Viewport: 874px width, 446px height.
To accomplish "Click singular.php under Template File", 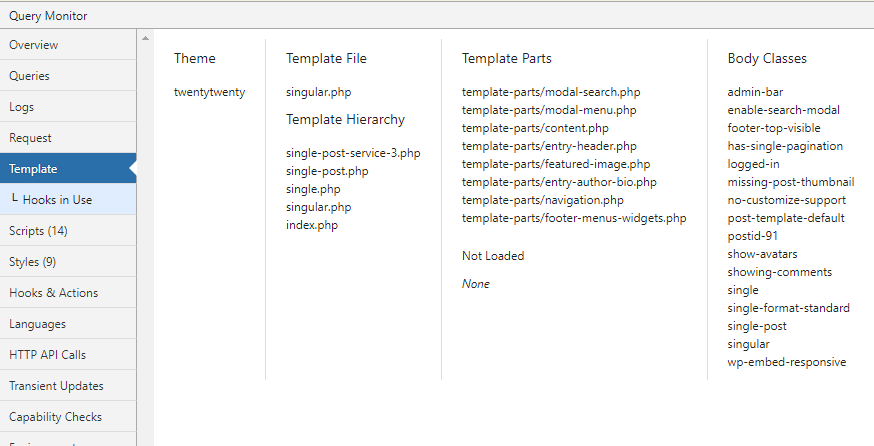I will (318, 92).
